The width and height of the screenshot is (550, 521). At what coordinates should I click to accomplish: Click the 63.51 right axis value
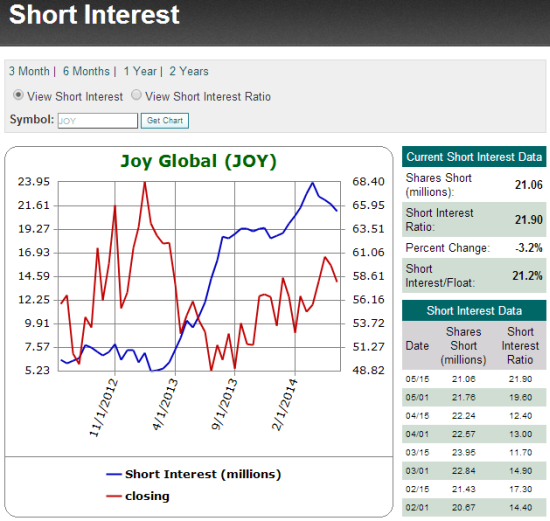(x=368, y=229)
